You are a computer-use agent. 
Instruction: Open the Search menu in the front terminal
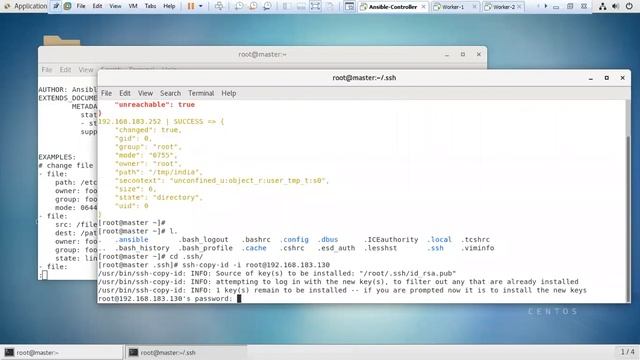pos(171,93)
